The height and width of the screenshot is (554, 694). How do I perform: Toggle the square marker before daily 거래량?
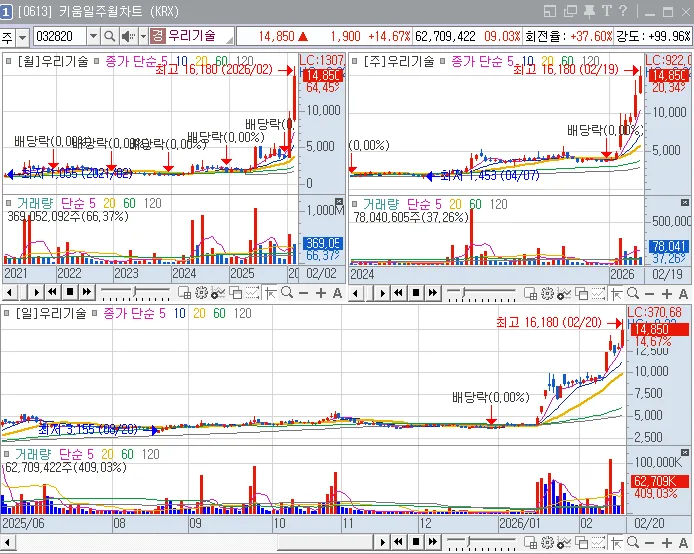click(6, 454)
